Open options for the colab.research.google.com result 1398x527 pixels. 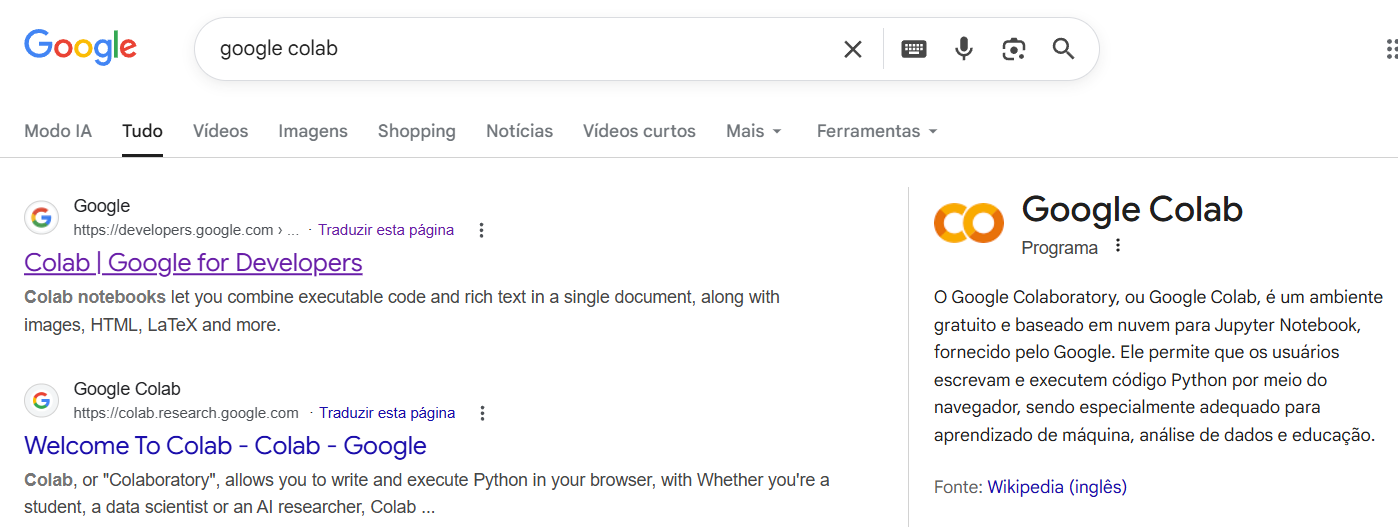[482, 413]
